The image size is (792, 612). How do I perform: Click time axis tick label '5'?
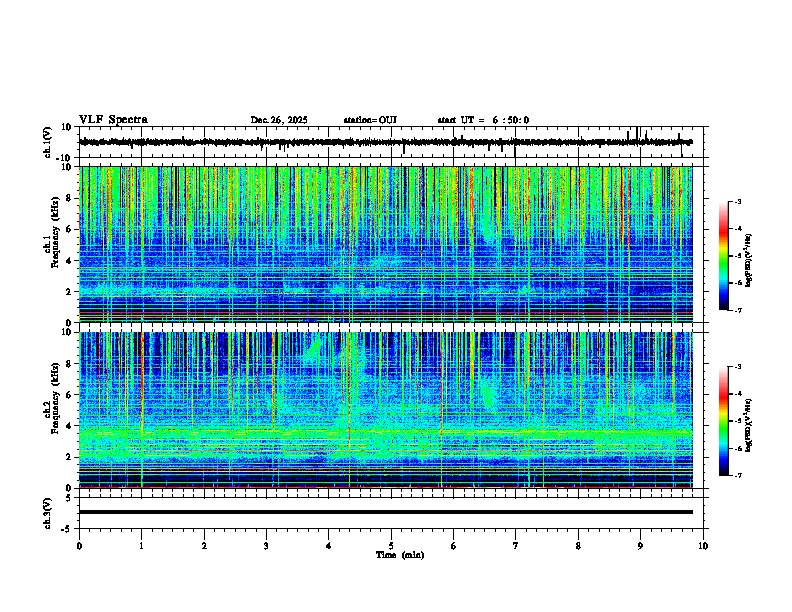391,545
